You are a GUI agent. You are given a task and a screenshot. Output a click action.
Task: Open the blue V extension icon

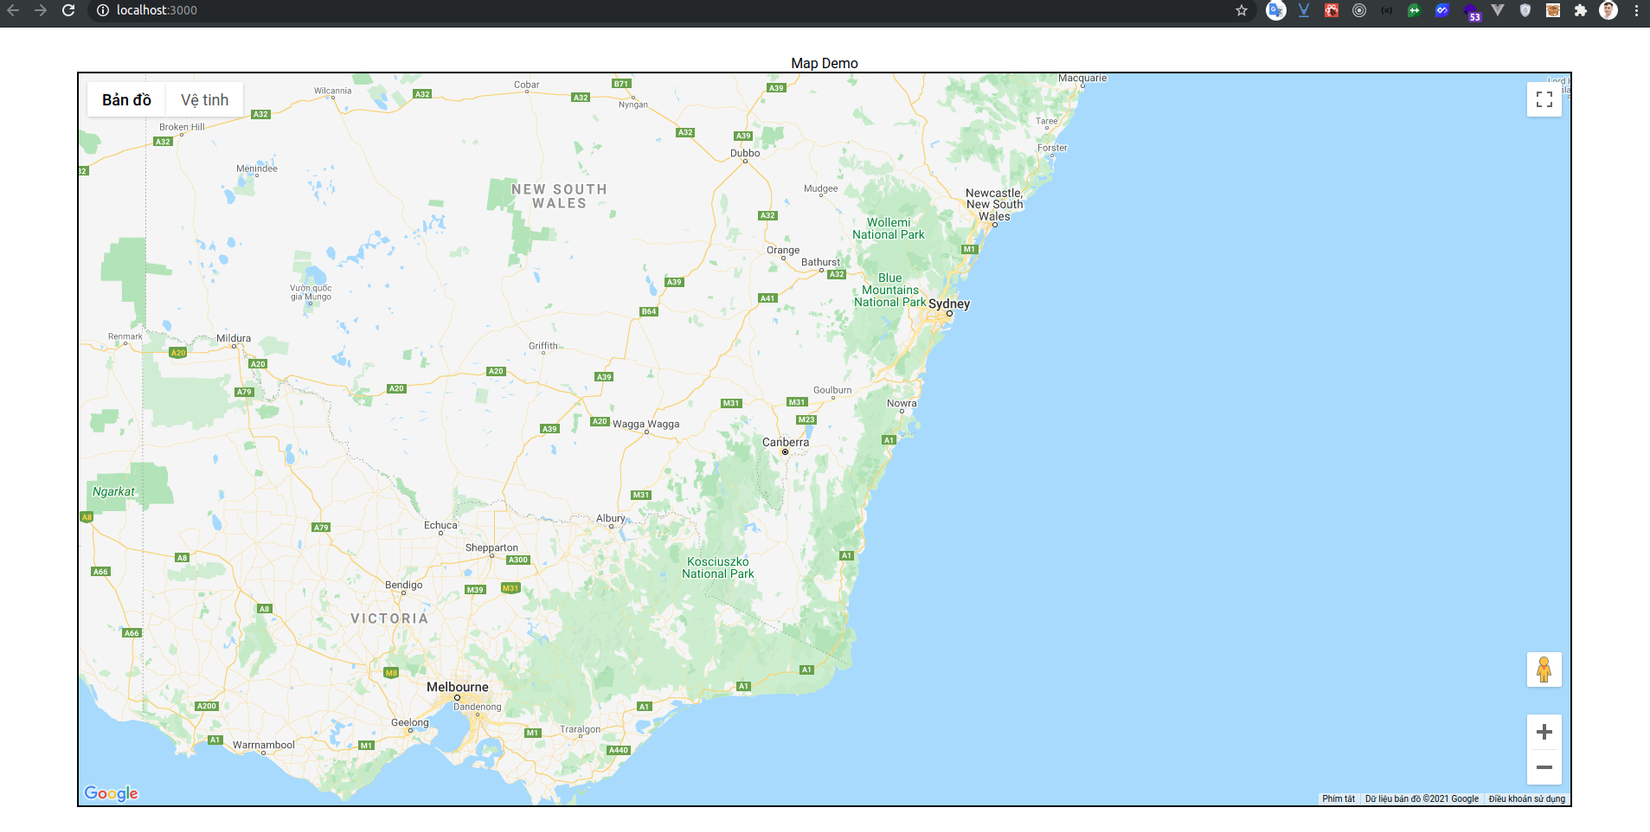tap(1303, 10)
